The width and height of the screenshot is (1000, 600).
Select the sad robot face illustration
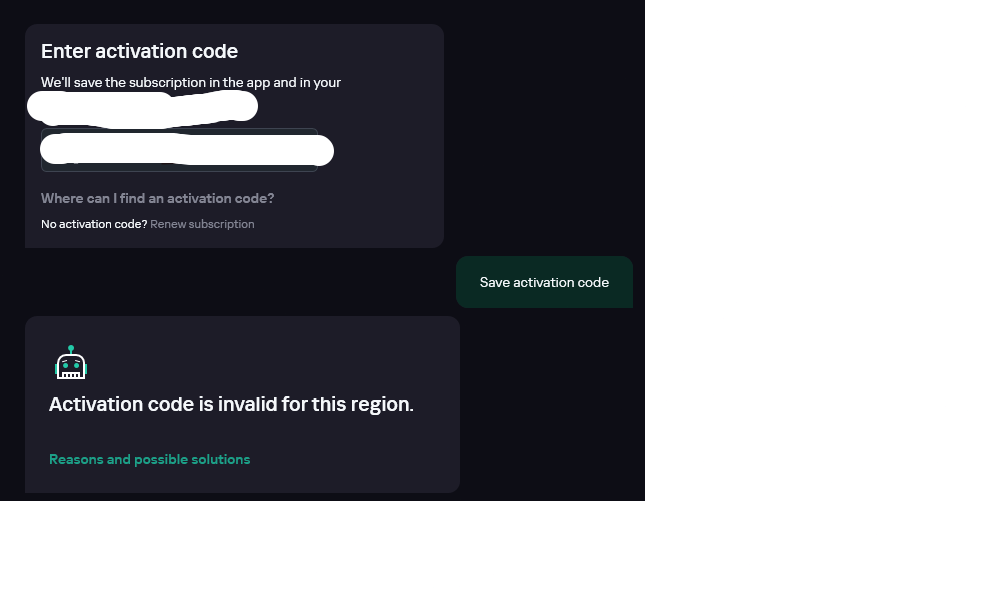pos(71,362)
